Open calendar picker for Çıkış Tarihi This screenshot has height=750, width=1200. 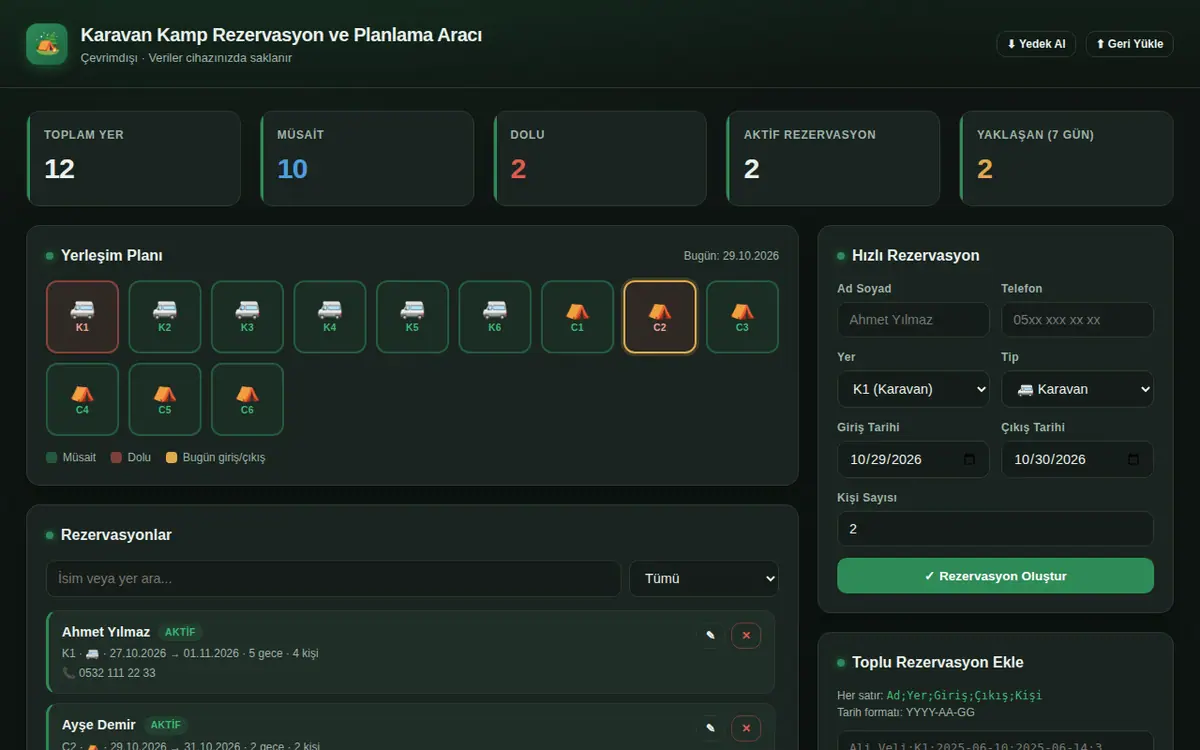click(1133, 460)
